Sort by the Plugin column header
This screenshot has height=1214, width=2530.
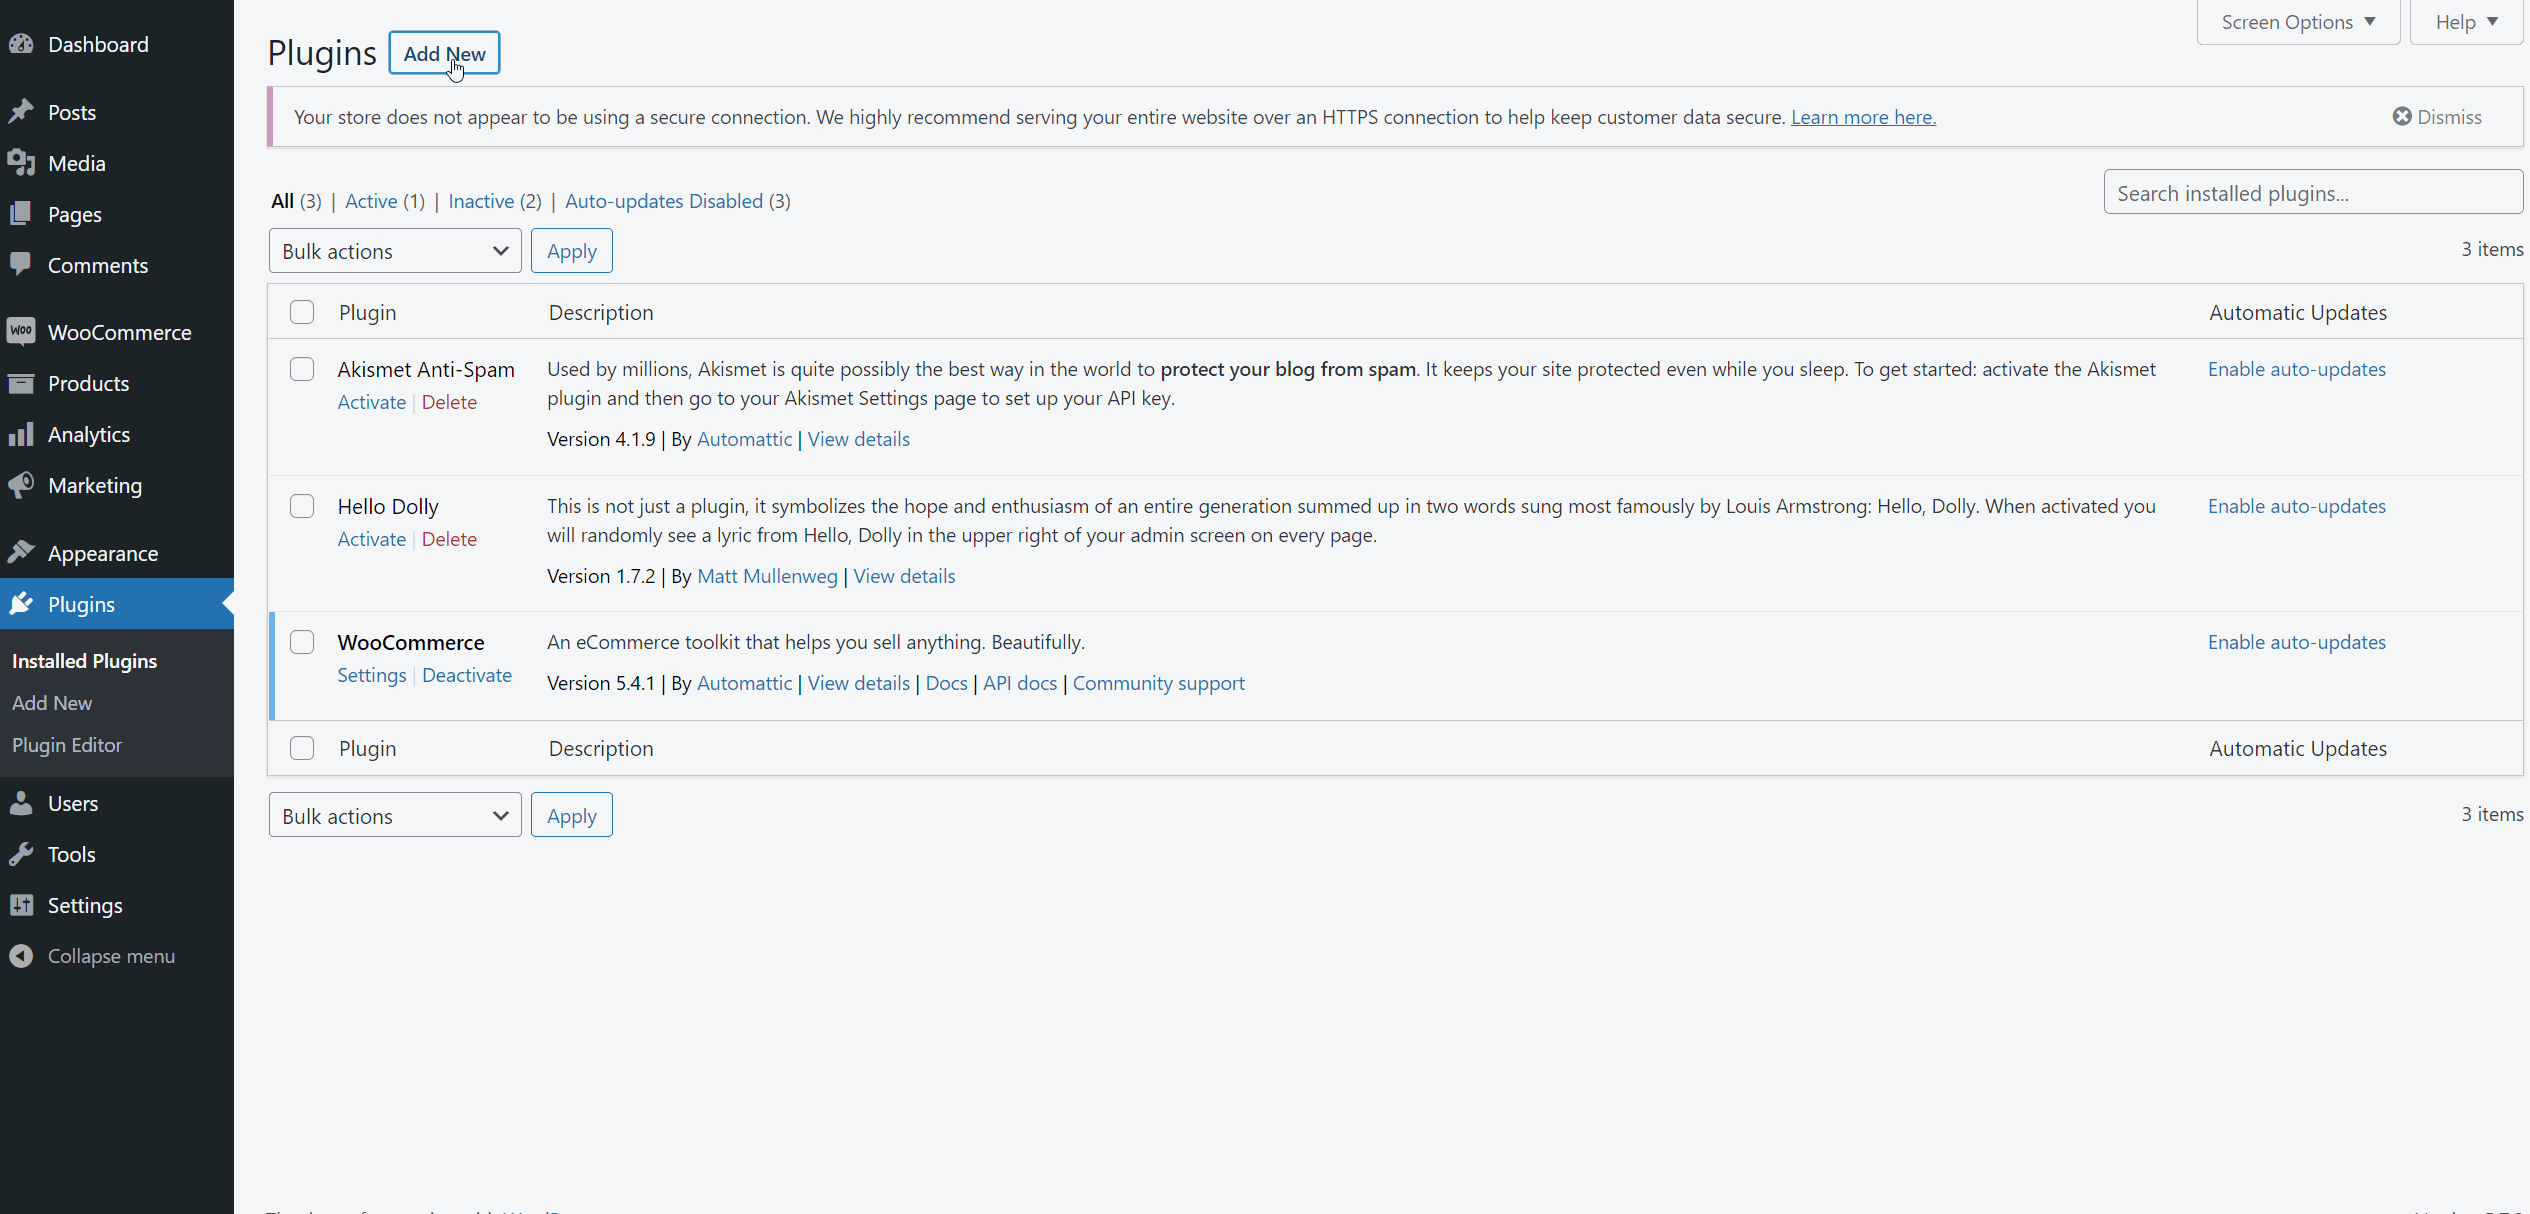[x=368, y=312]
